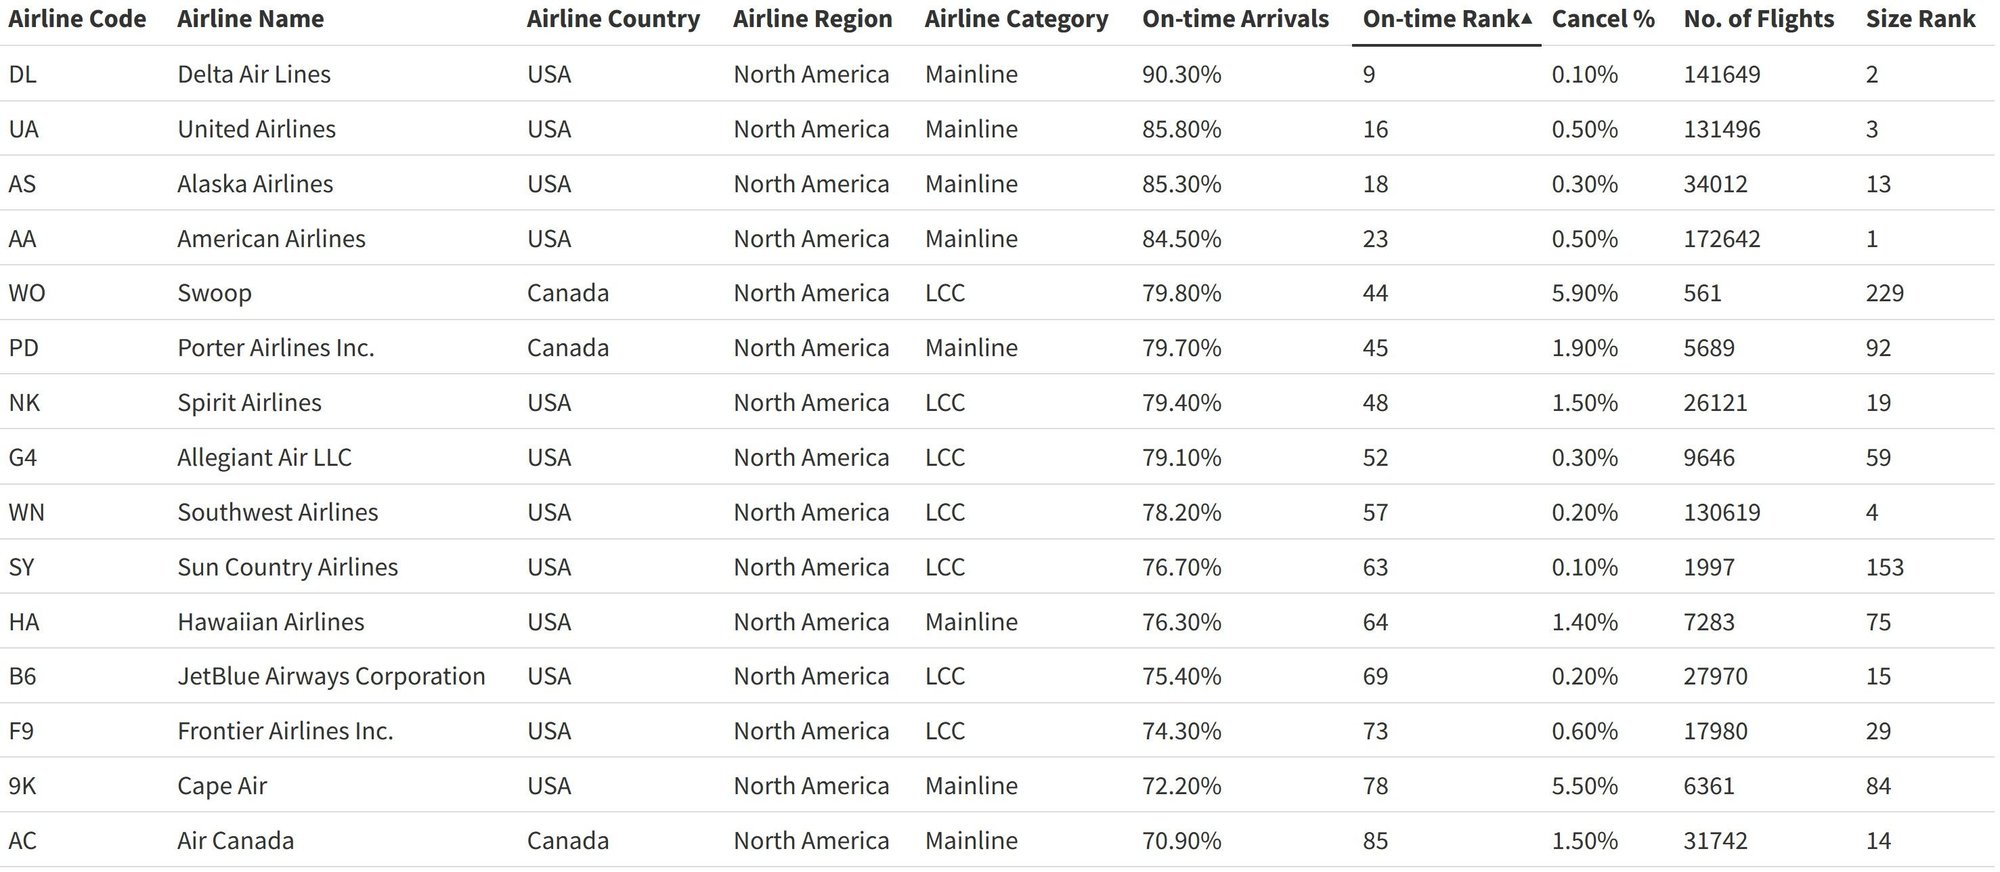Sort by Airline Region column header
The width and height of the screenshot is (2000, 872).
812,19
